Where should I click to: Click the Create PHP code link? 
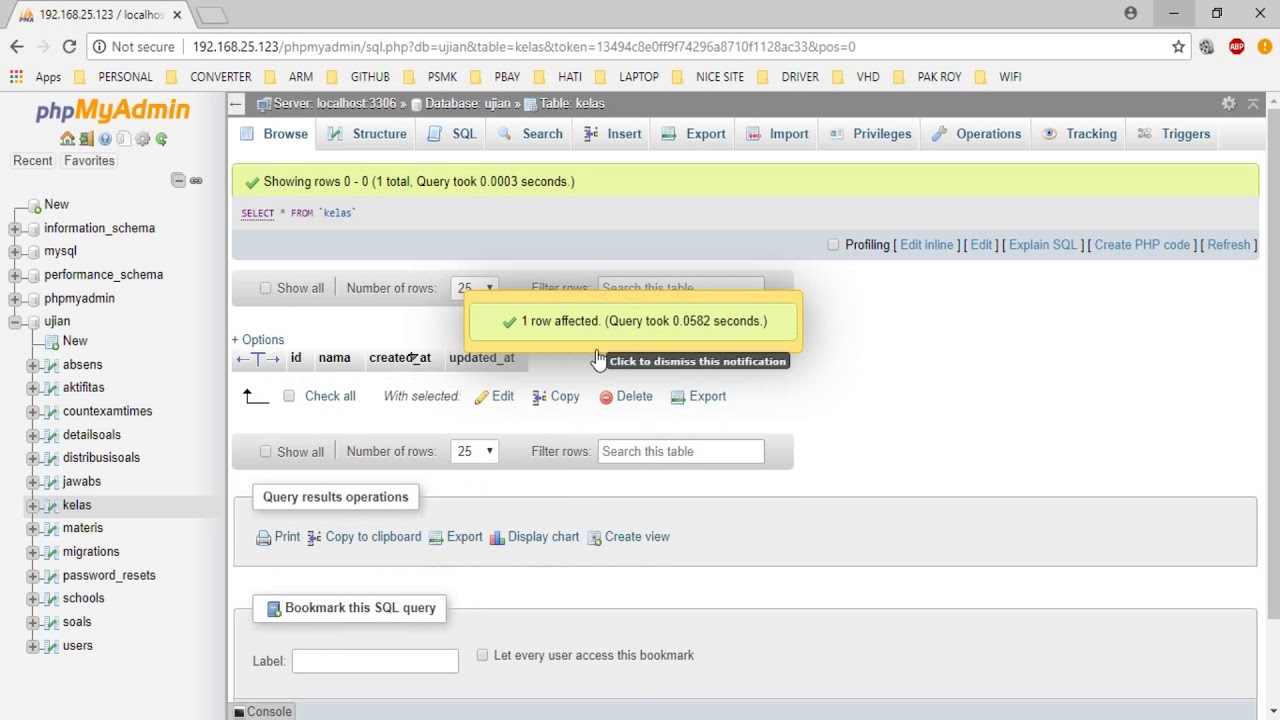1141,245
